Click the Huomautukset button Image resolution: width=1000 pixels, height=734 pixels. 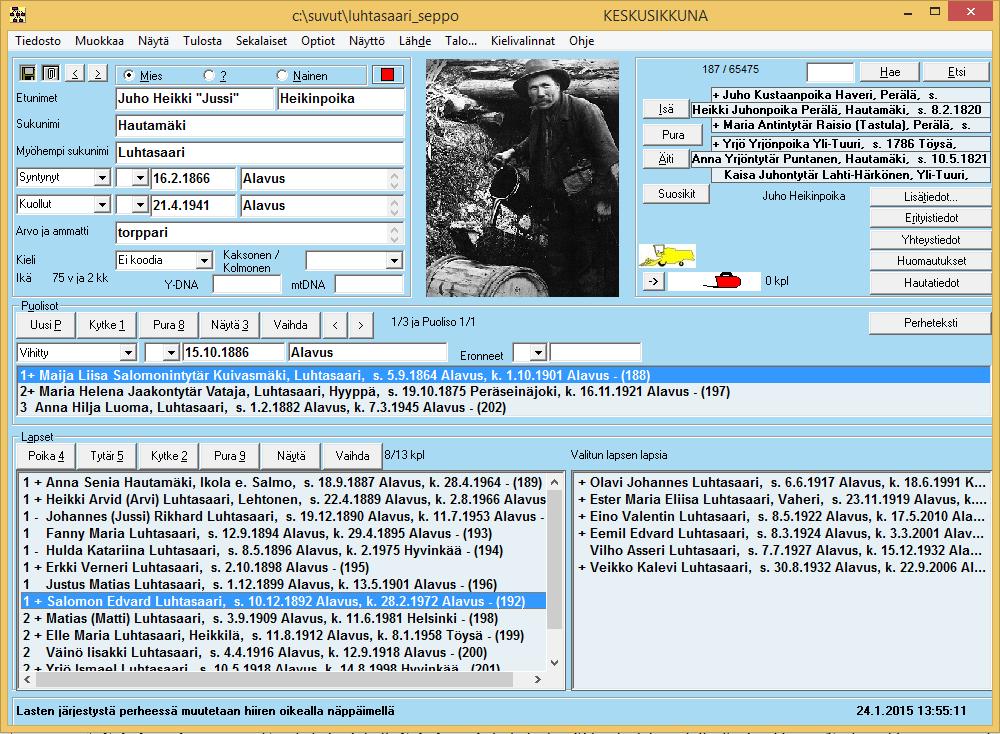(930, 261)
